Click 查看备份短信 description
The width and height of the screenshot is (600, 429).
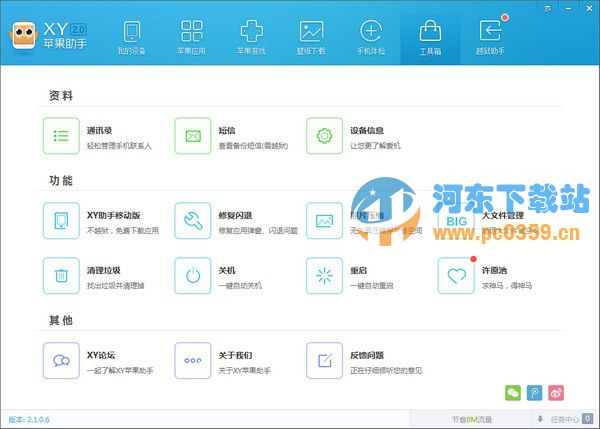pyautogui.click(x=253, y=146)
